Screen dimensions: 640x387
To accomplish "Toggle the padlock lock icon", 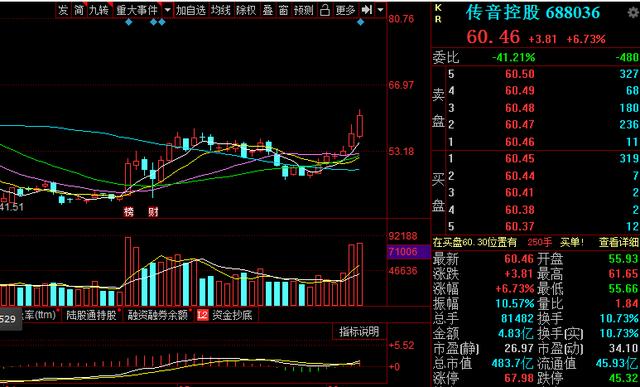I will (x=324, y=10).
